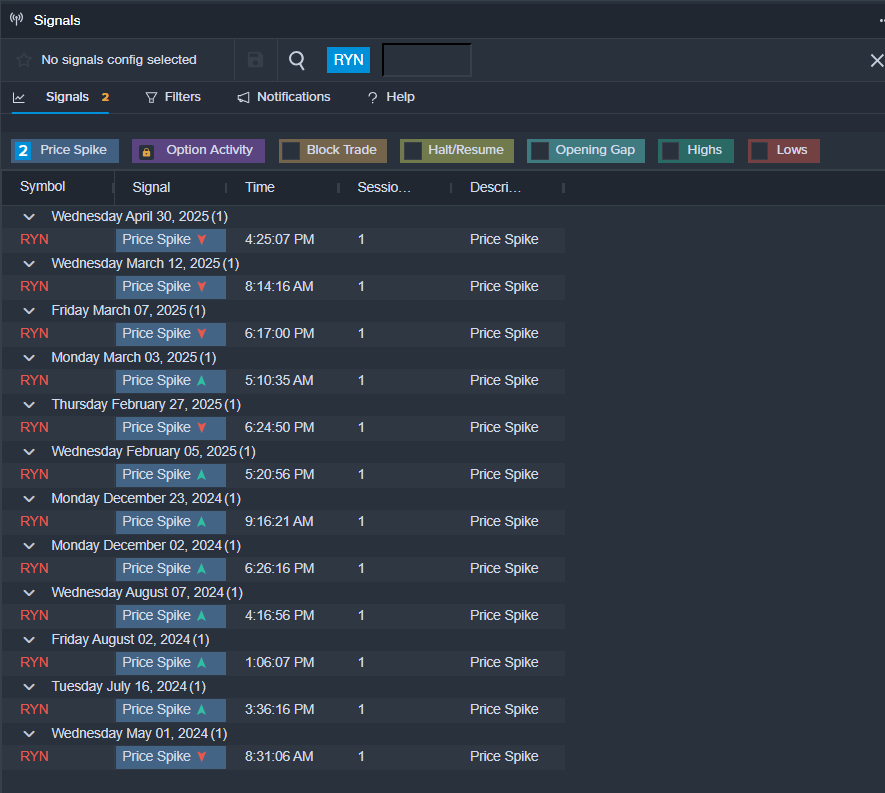Toggle the Opening Gap checkbox
The height and width of the screenshot is (793, 885).
point(539,151)
